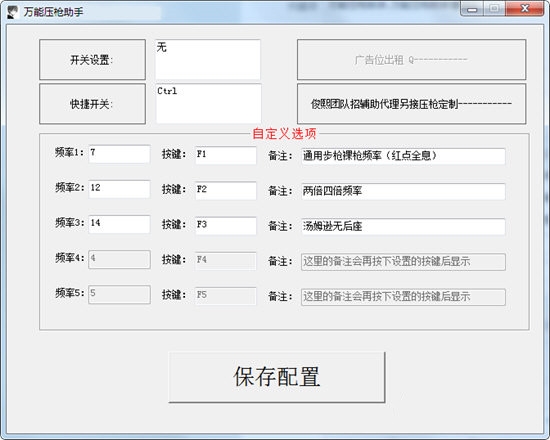Click the 频率5 value field
550x440 pixels.
pos(119,294)
